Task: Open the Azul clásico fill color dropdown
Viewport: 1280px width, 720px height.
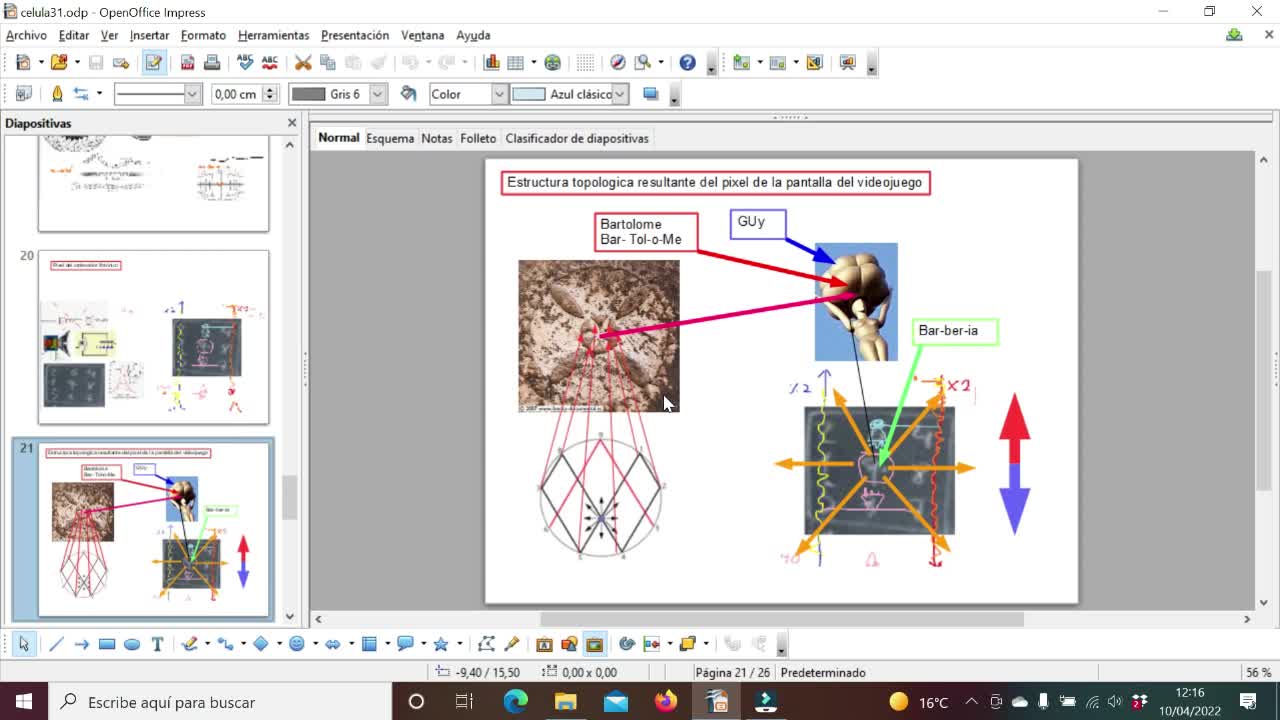Action: (x=620, y=94)
